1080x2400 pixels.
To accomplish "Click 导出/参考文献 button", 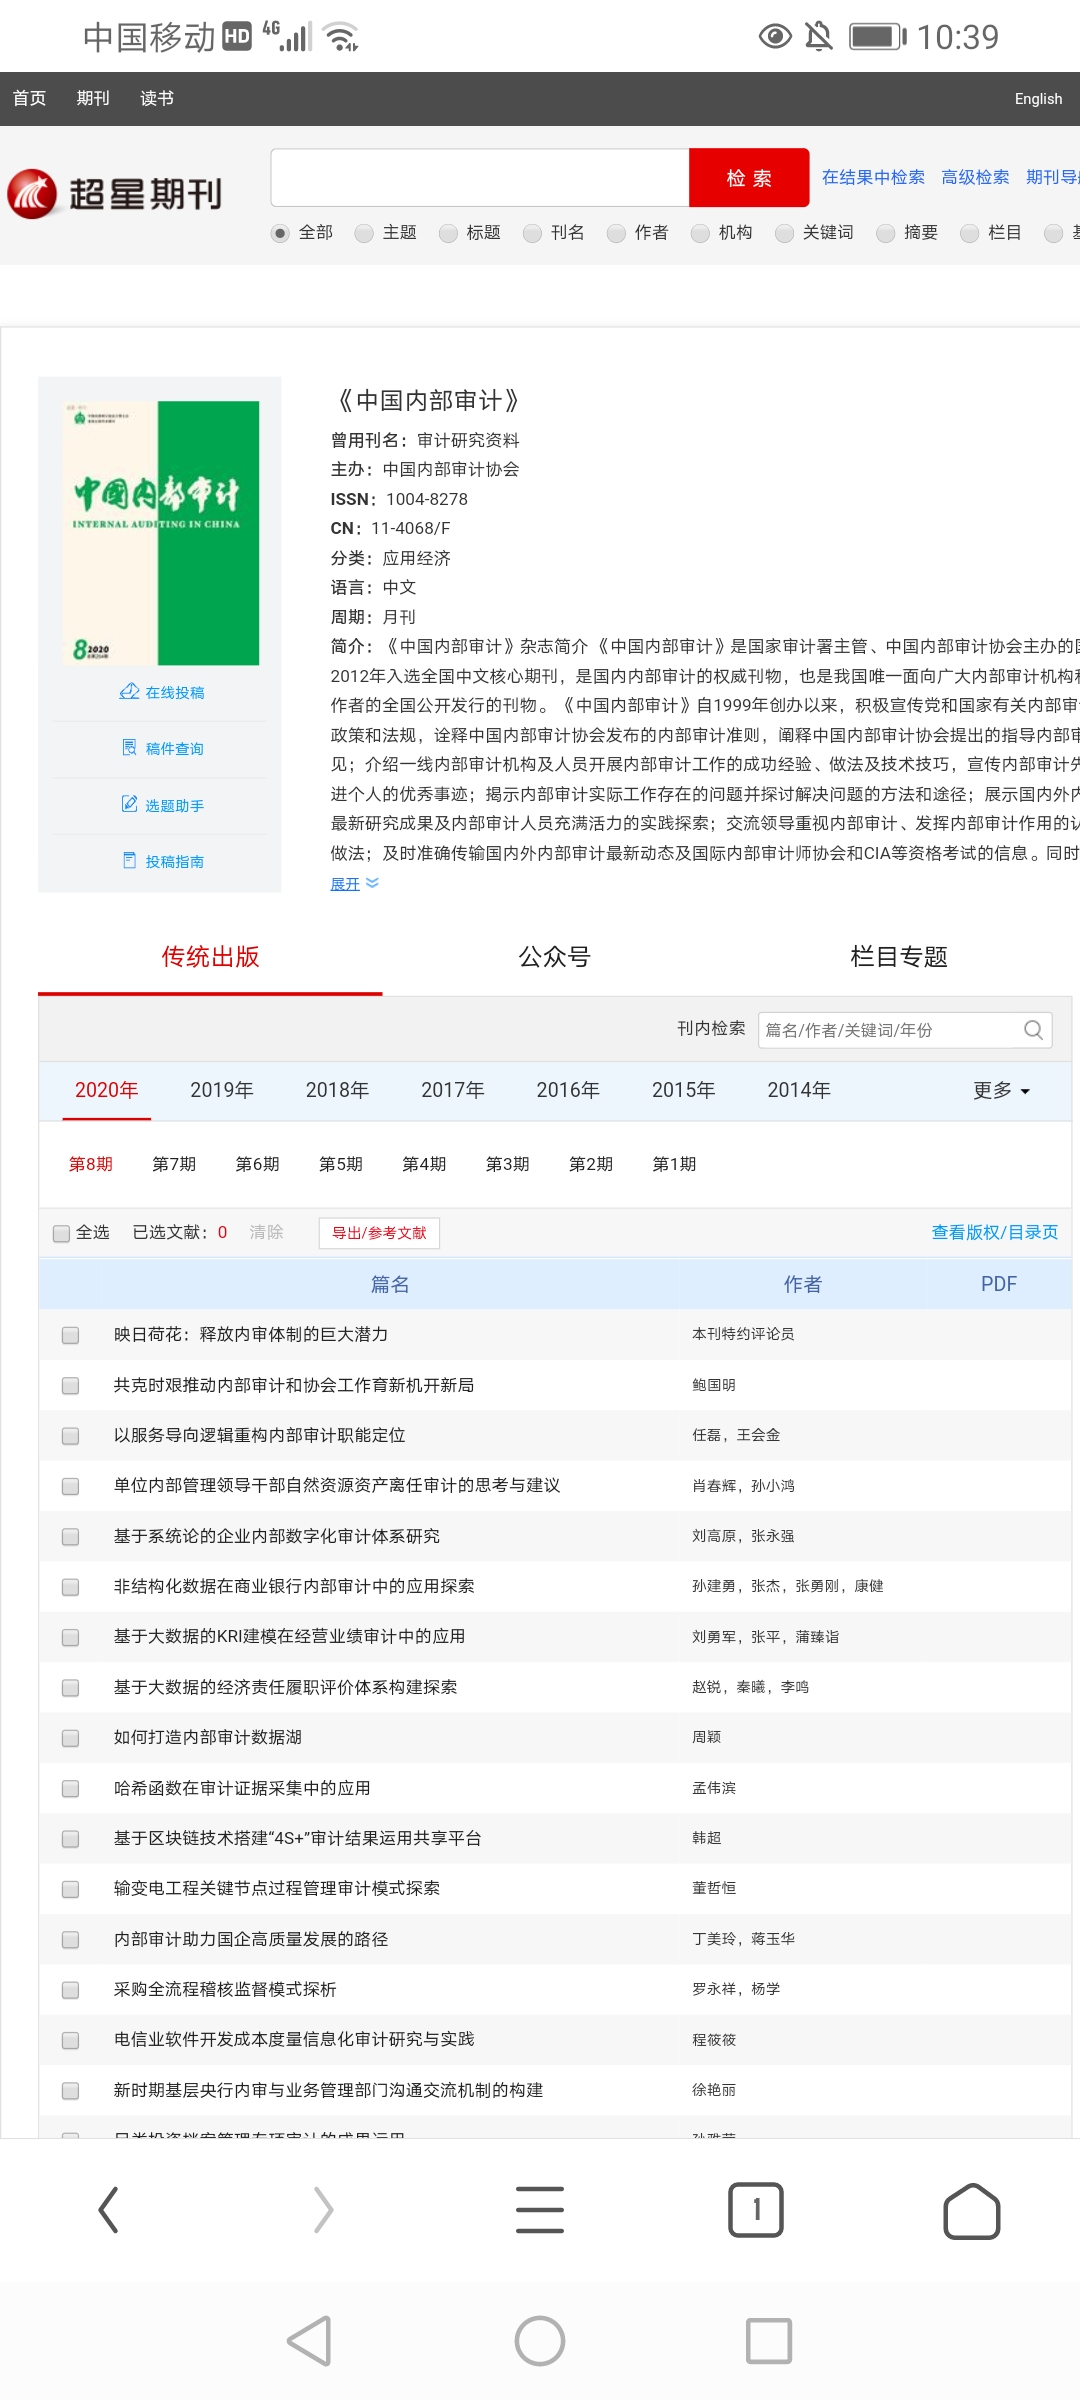I will click(x=379, y=1233).
